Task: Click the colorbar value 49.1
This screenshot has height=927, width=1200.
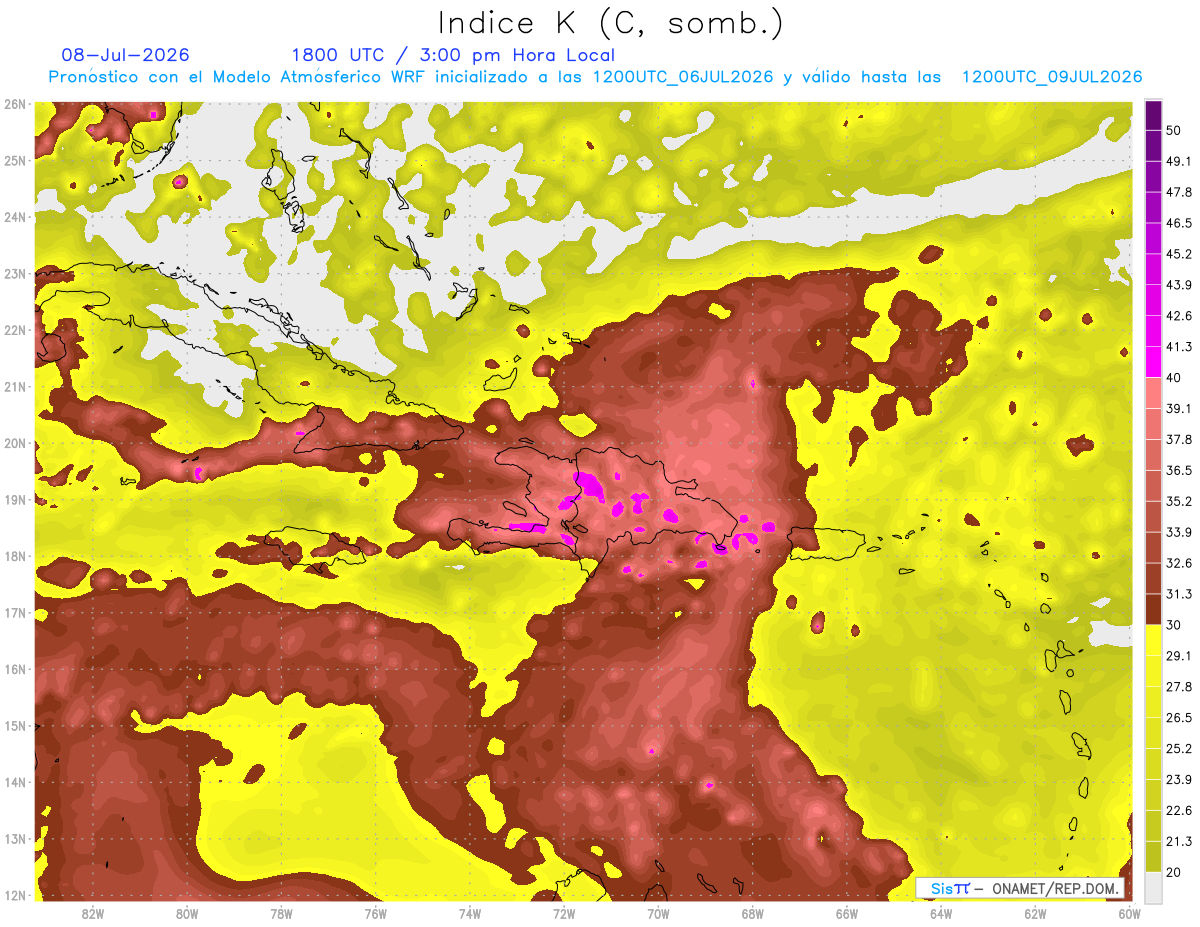Action: [1180, 161]
